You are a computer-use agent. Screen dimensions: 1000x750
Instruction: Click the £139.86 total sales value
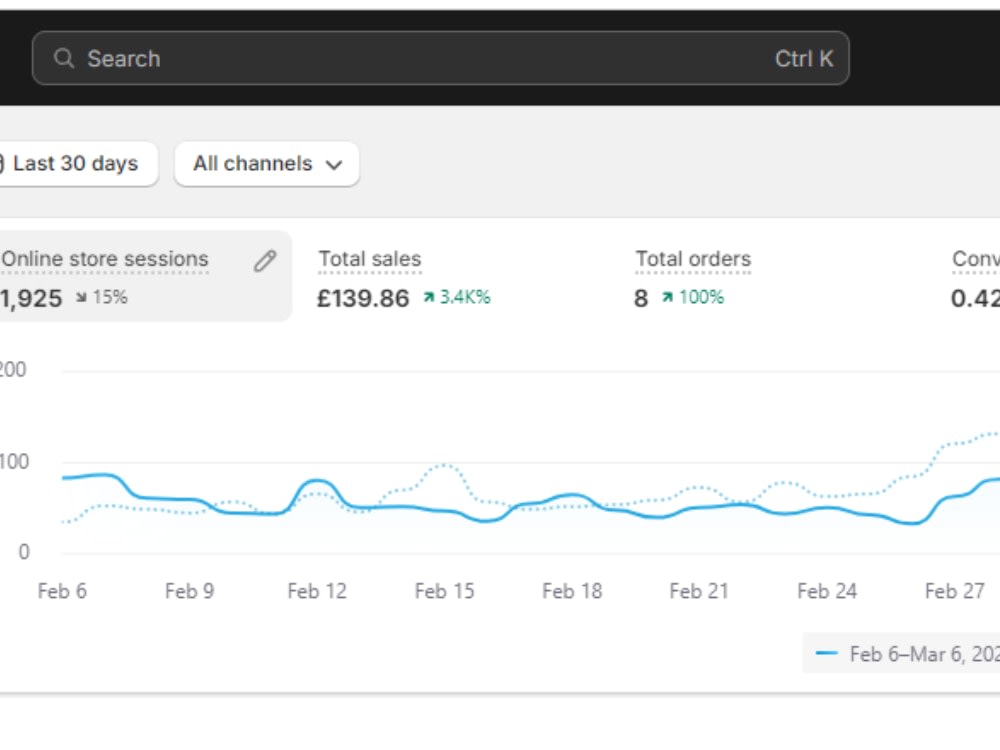364,298
